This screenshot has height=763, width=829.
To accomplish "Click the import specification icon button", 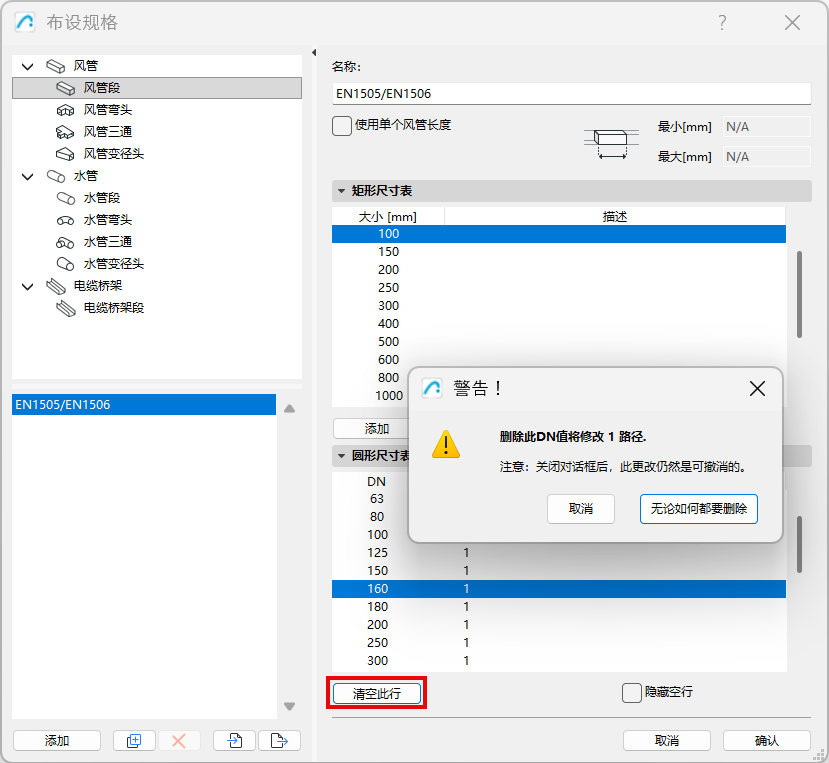I will coord(235,741).
